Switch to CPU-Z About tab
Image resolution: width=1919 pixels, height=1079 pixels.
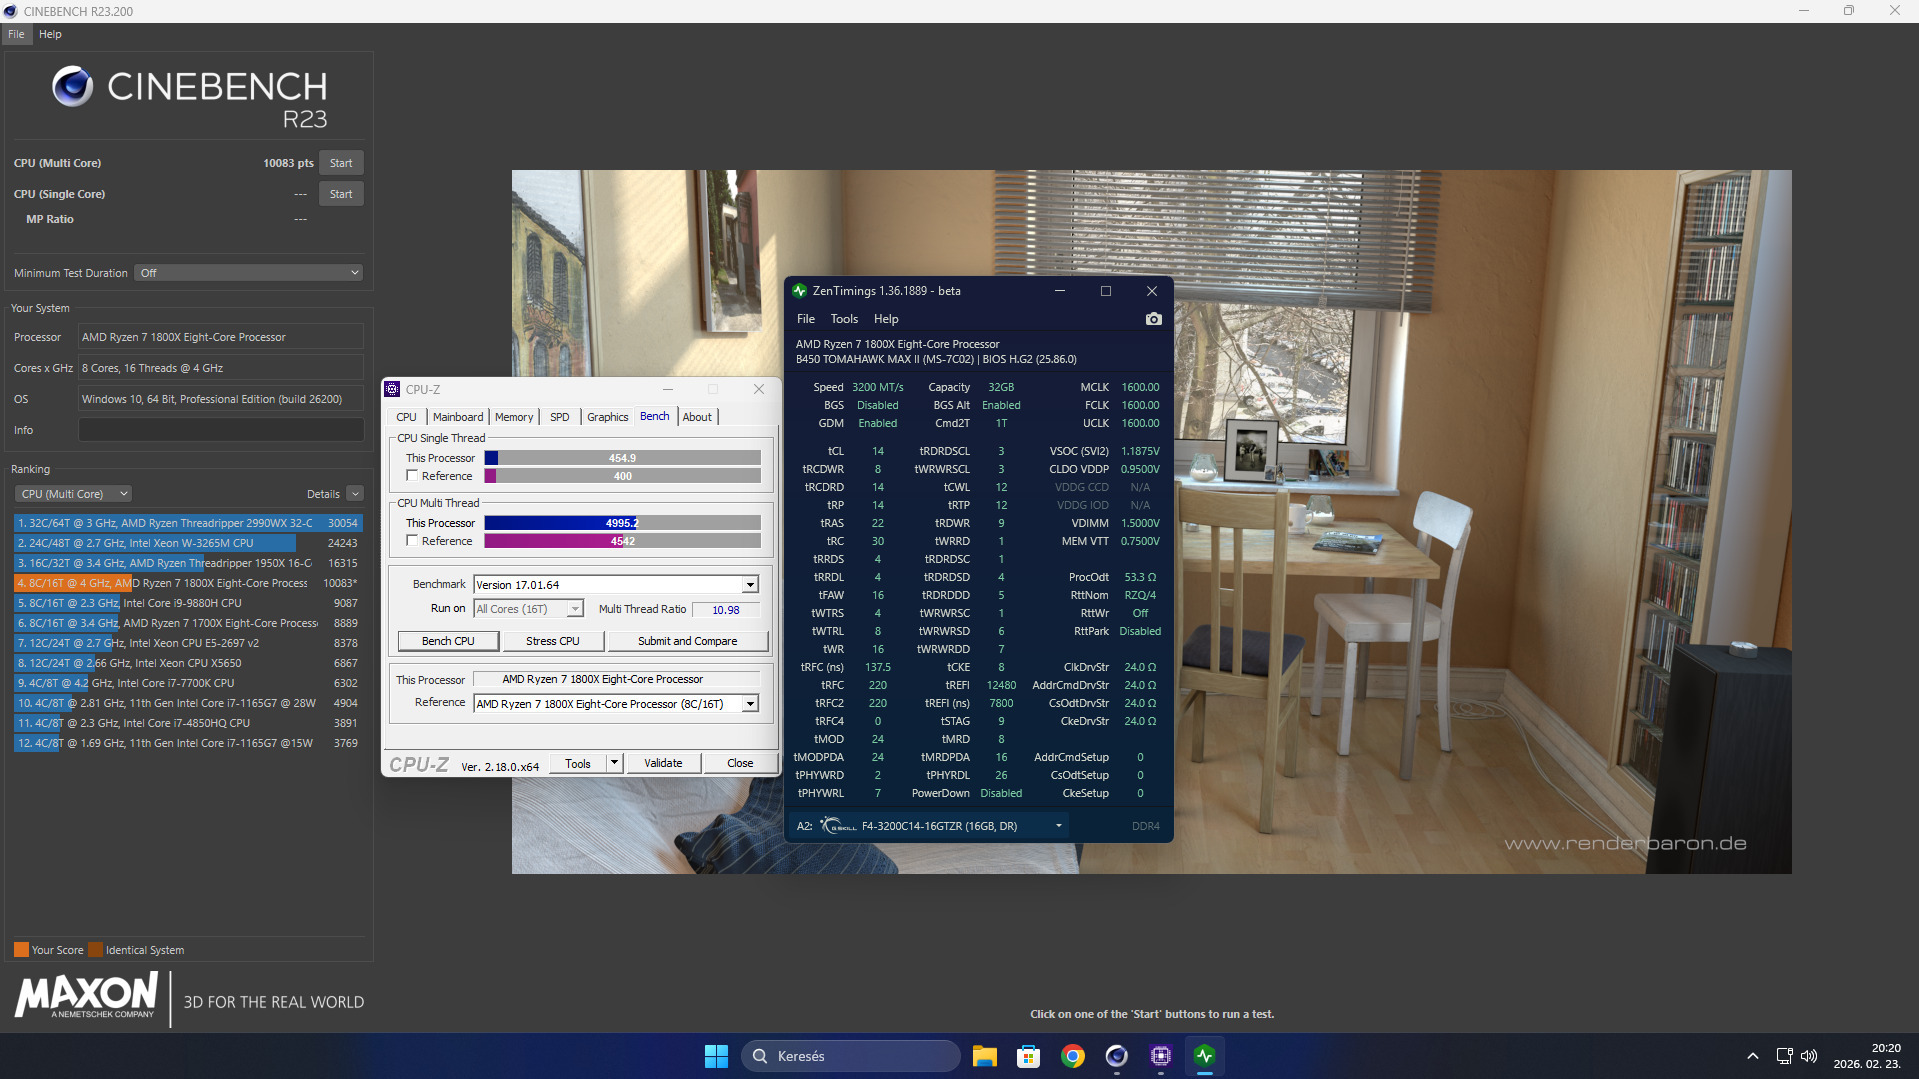coord(698,417)
